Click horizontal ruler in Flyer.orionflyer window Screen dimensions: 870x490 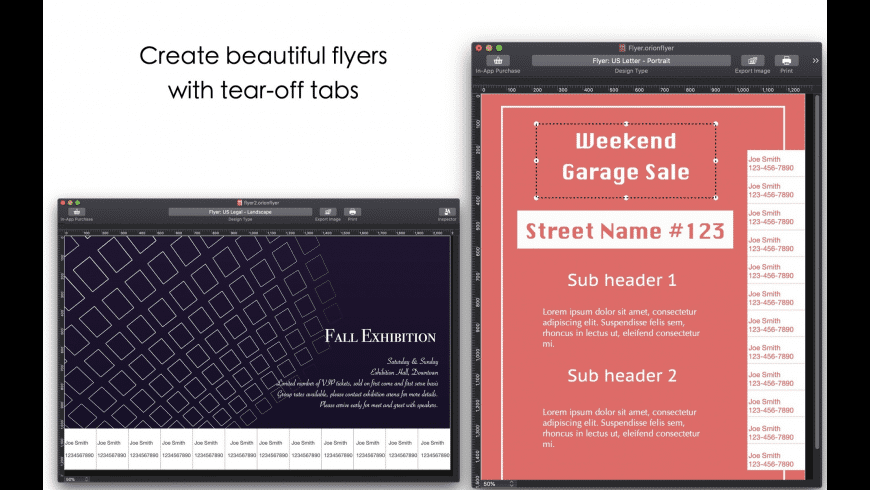[644, 89]
